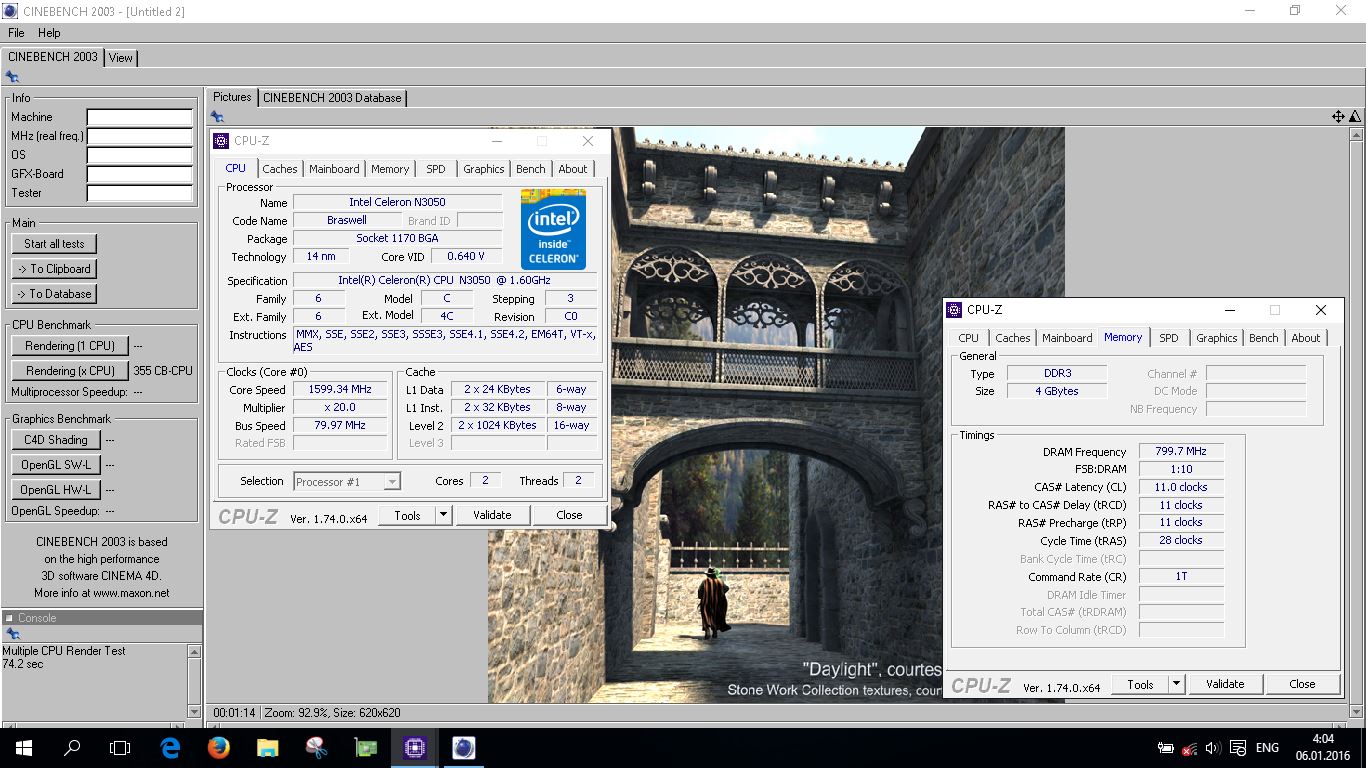
Task: Select About tab in CPU-Z Memory window
Action: (1306, 338)
